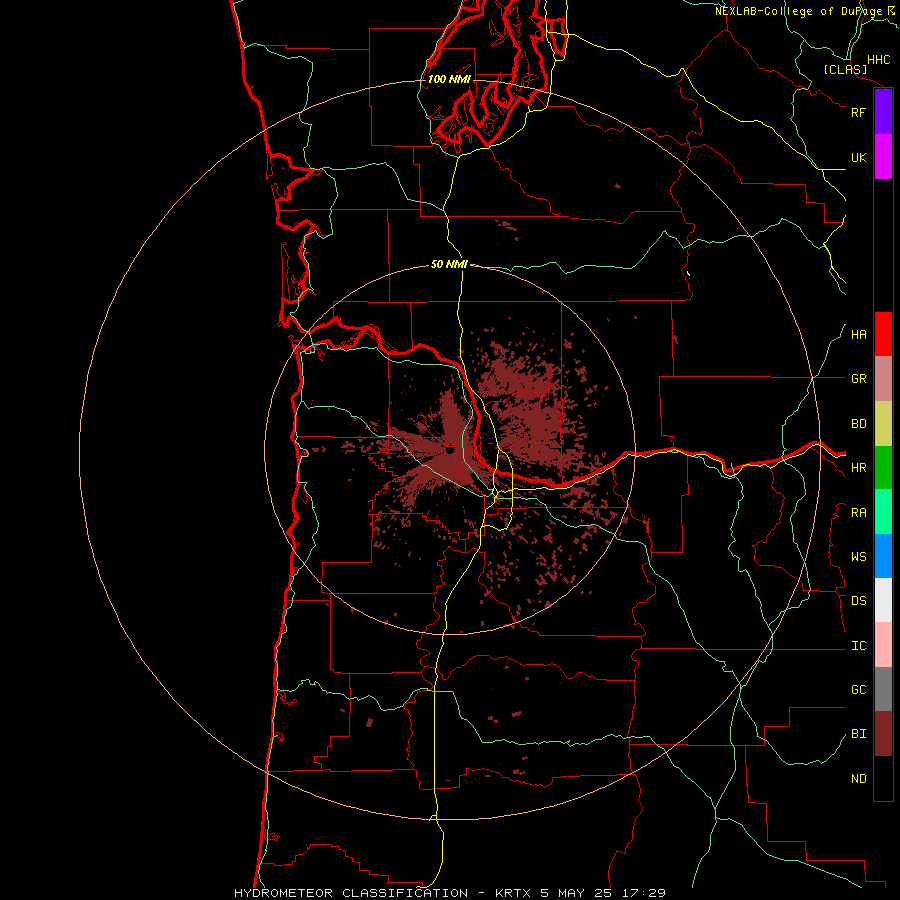The image size is (900, 900).
Task: Click the GC legend label
Action: click(858, 690)
